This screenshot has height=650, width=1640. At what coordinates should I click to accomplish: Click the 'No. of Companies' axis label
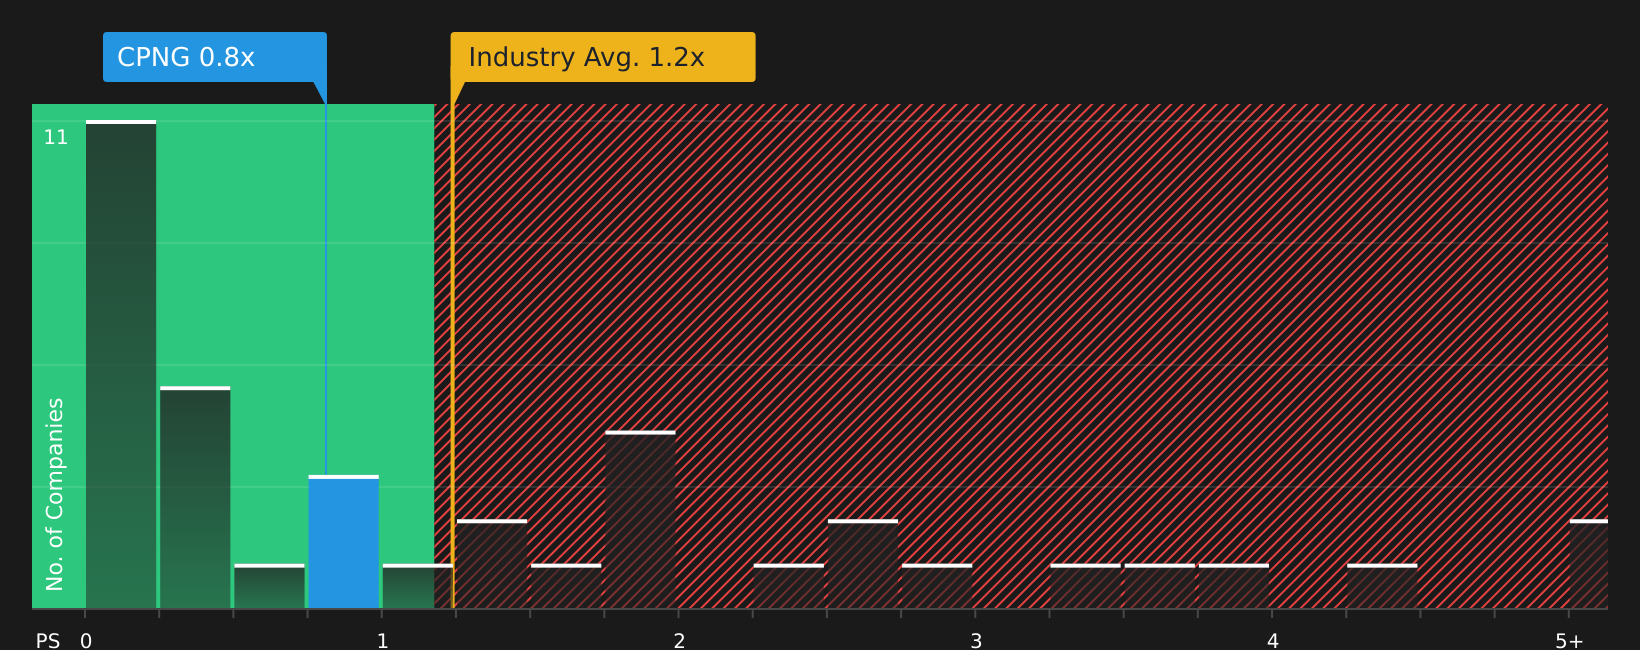coord(55,494)
